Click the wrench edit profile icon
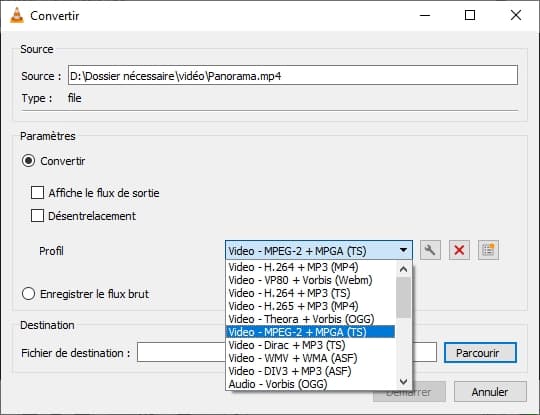This screenshot has width=540, height=415. (x=430, y=250)
